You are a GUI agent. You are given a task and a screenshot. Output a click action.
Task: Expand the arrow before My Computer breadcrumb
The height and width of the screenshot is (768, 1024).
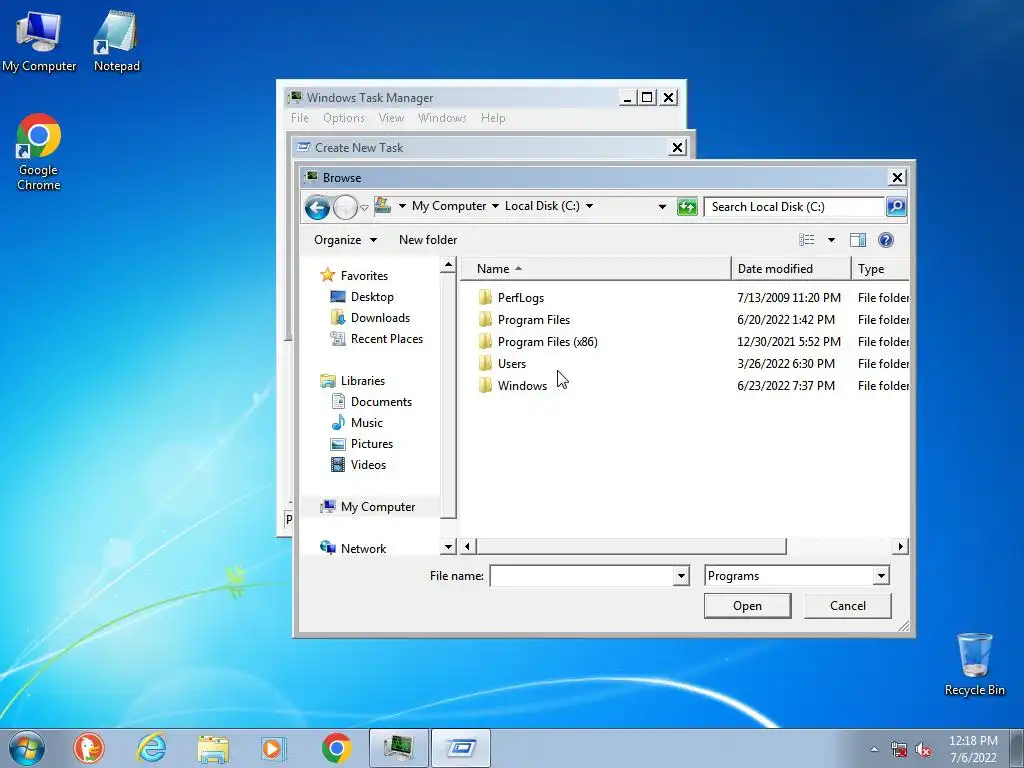click(402, 206)
